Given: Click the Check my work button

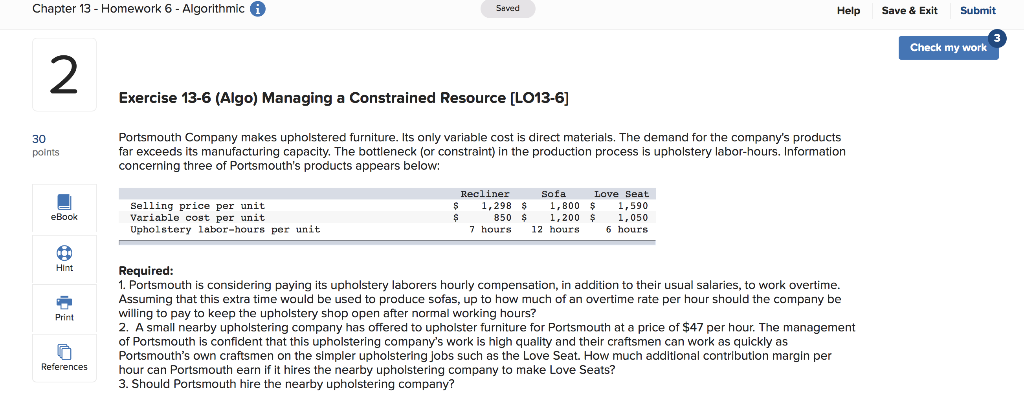Looking at the screenshot, I should pos(948,48).
